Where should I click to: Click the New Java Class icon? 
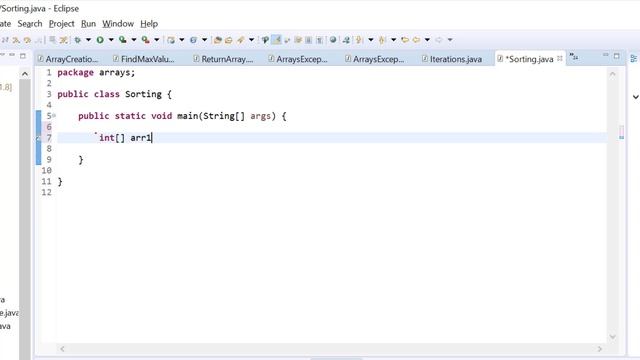coord(193,40)
